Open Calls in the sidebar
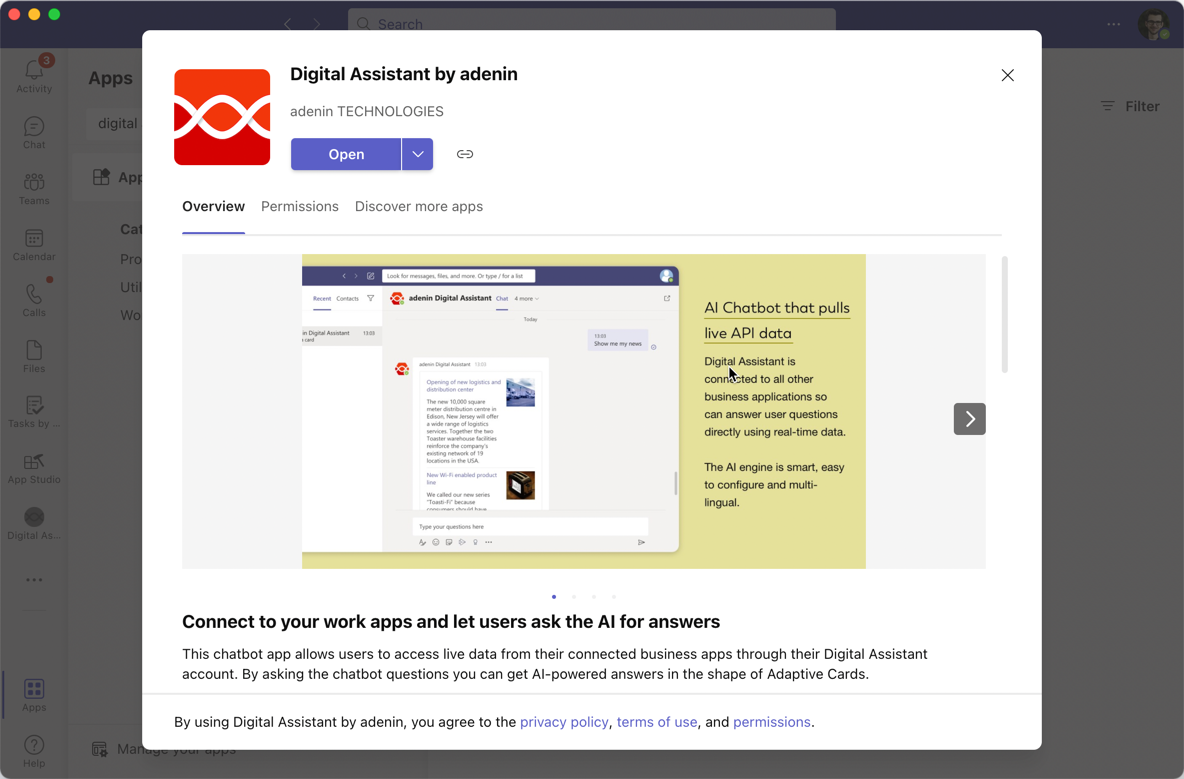 pyautogui.click(x=34, y=300)
